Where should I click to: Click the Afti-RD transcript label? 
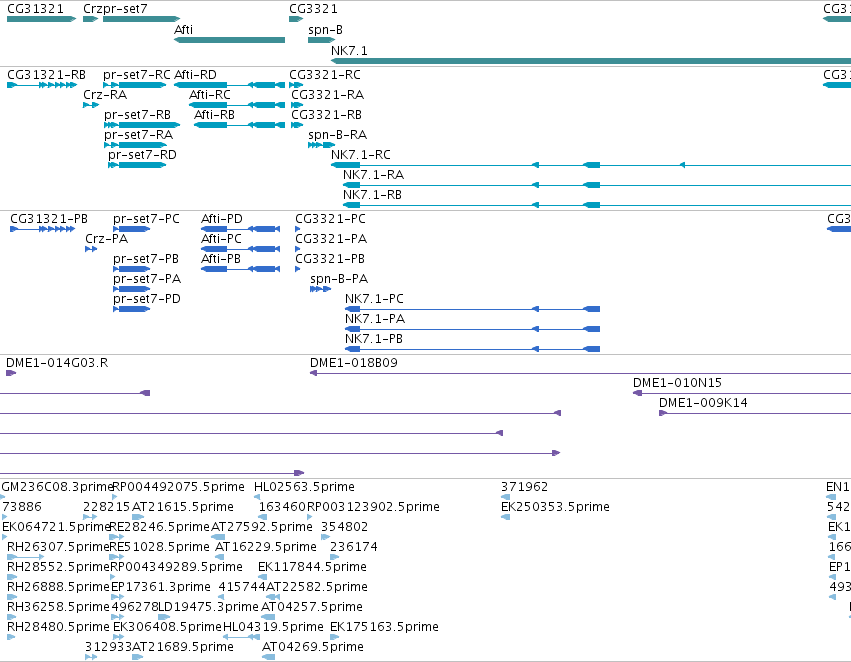[x=195, y=74]
